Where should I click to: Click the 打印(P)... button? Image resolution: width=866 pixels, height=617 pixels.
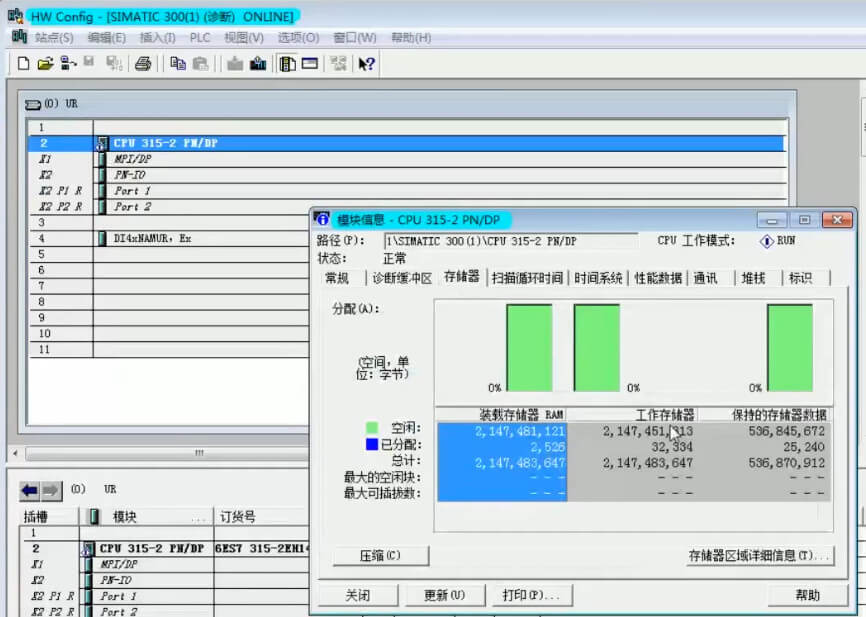(531, 595)
